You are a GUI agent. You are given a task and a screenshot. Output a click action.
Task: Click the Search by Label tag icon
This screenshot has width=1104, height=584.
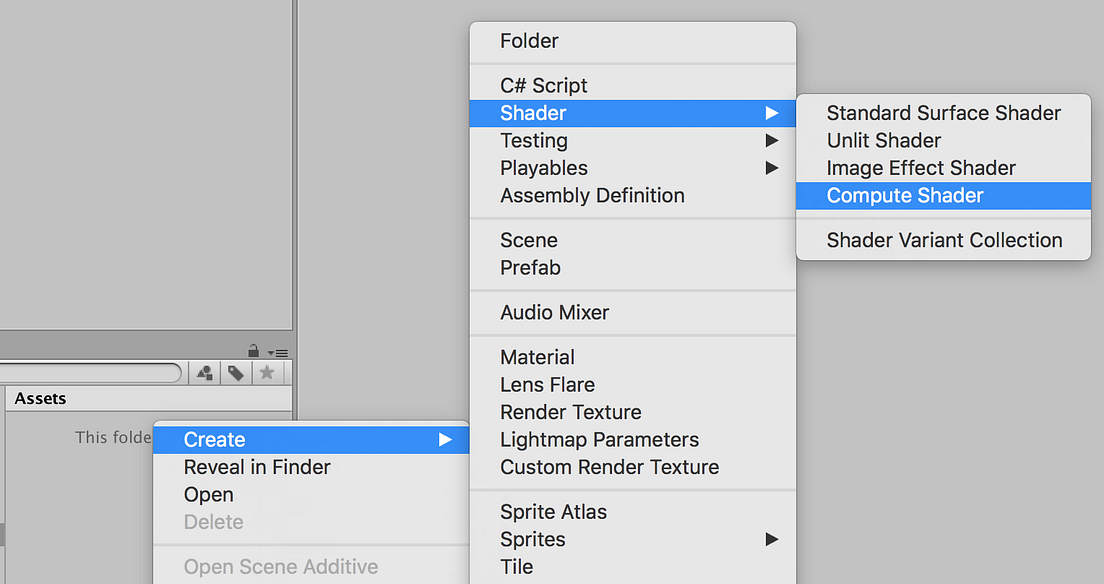[236, 373]
